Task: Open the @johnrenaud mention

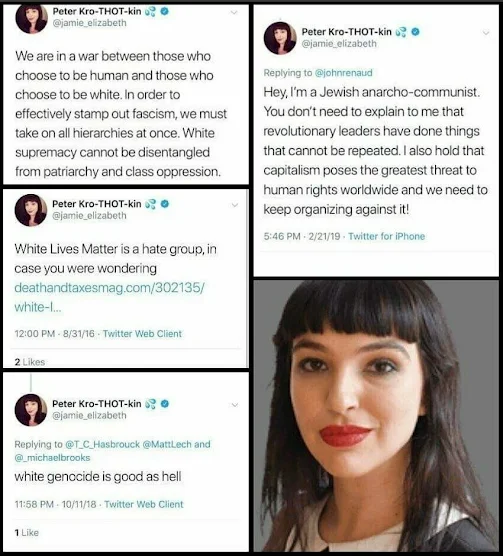Action: pyautogui.click(x=343, y=73)
